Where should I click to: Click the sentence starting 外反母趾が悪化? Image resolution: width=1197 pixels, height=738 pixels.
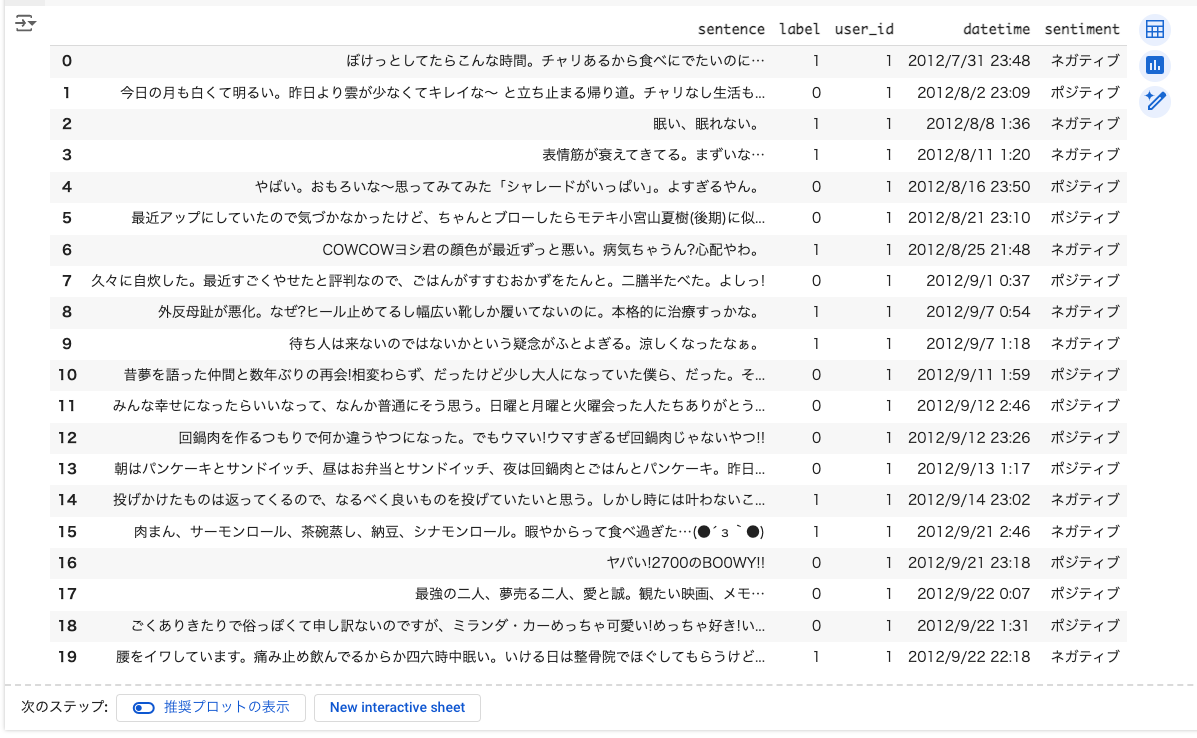pyautogui.click(x=461, y=312)
